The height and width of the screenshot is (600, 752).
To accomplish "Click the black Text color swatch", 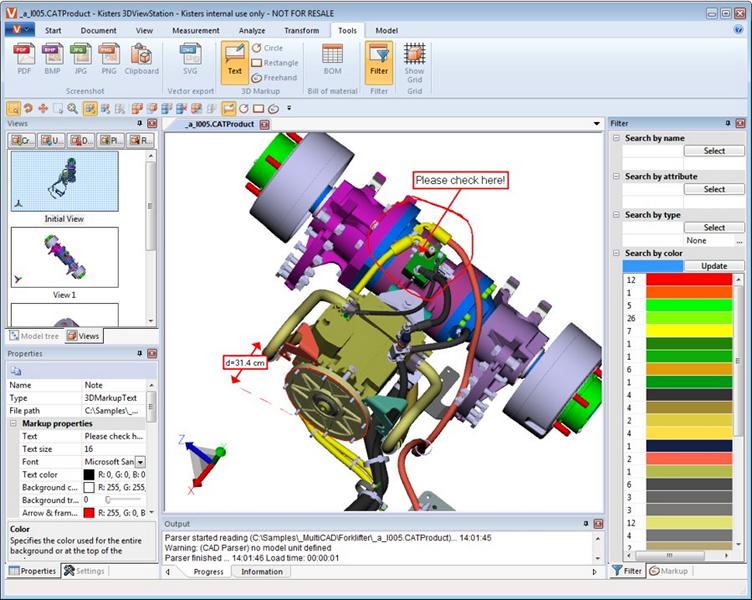I will [89, 474].
